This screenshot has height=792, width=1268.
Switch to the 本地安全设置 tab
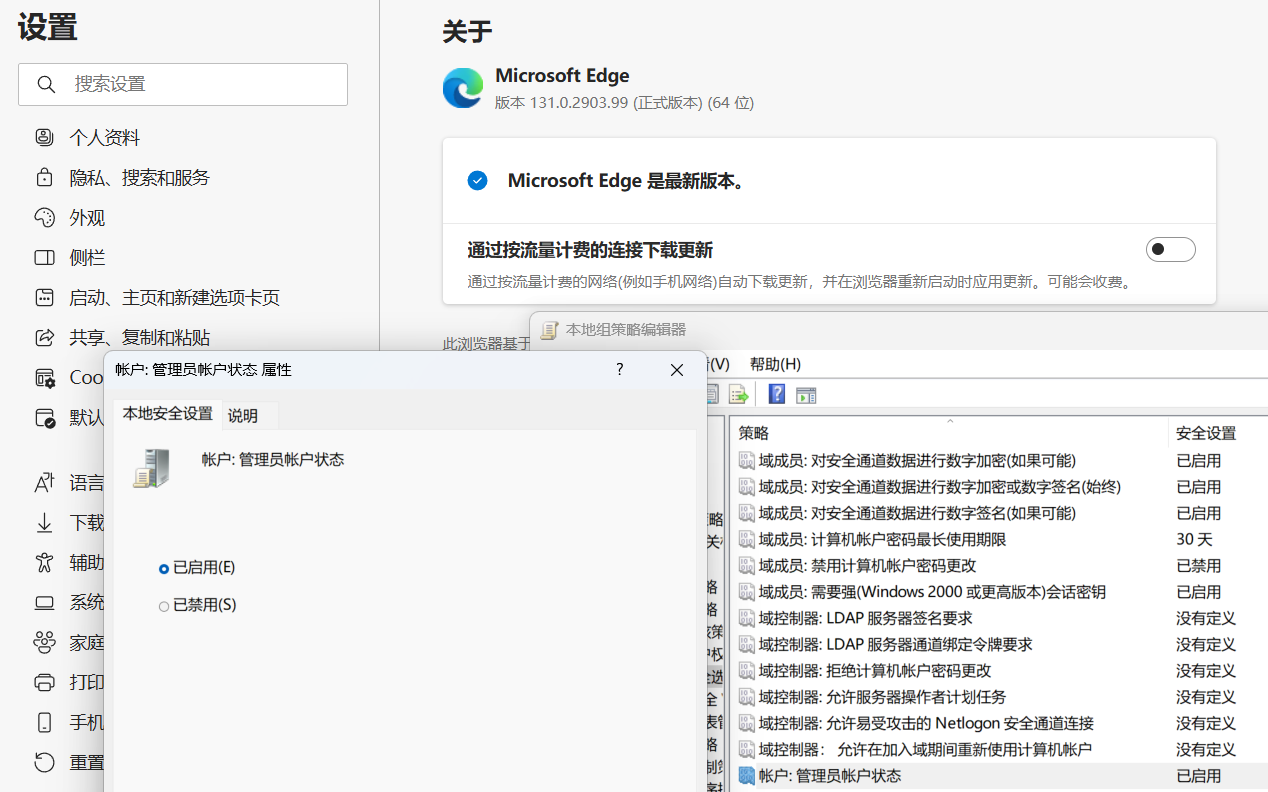(x=168, y=414)
